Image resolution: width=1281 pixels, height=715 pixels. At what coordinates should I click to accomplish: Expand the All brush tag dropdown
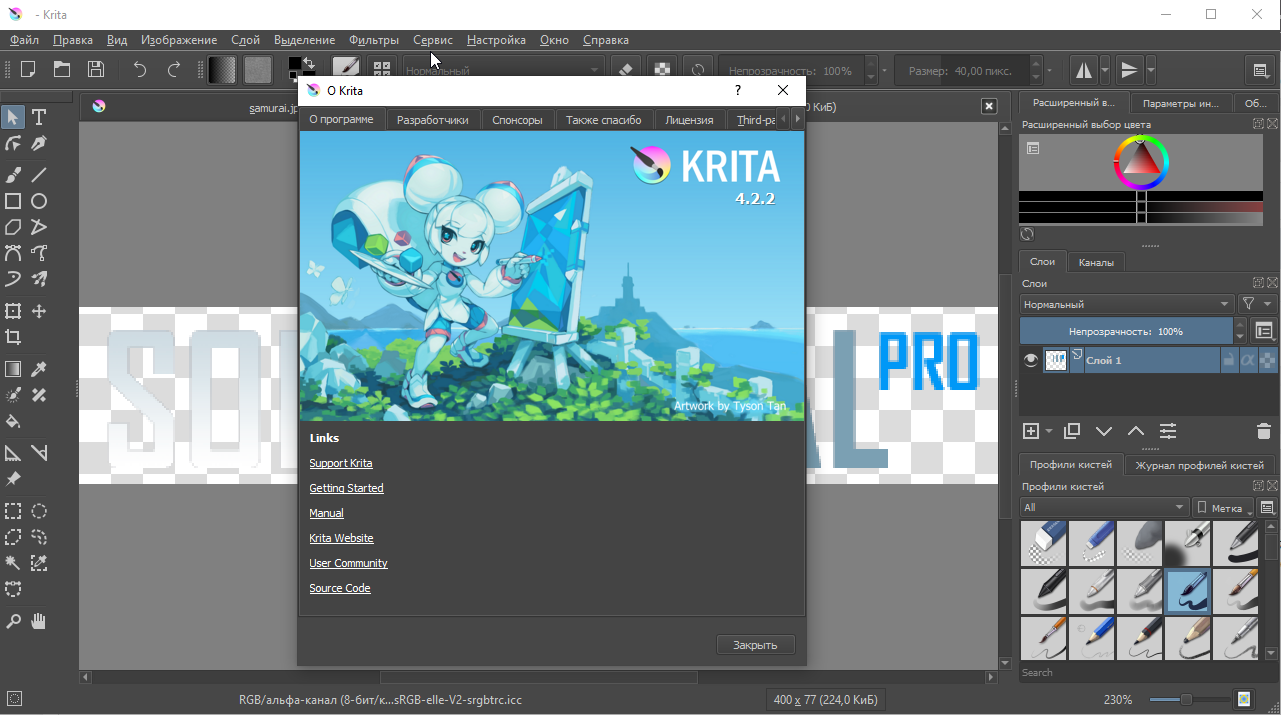coord(1103,508)
